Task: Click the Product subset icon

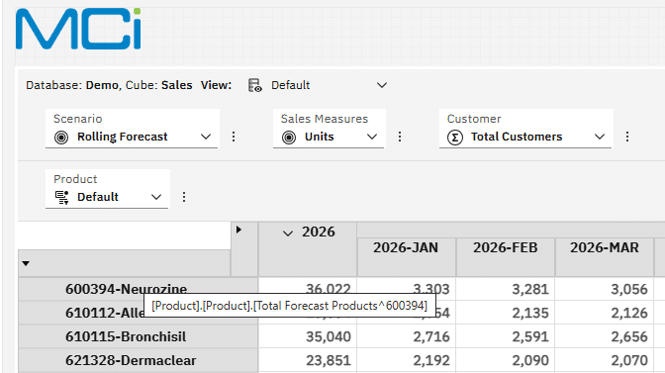Action: 62,197
